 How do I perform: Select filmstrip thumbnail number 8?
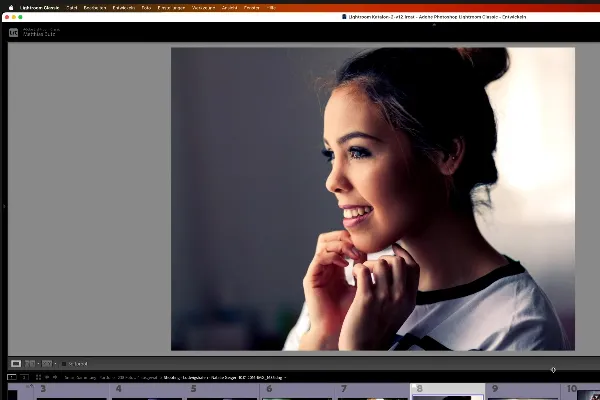click(x=447, y=394)
